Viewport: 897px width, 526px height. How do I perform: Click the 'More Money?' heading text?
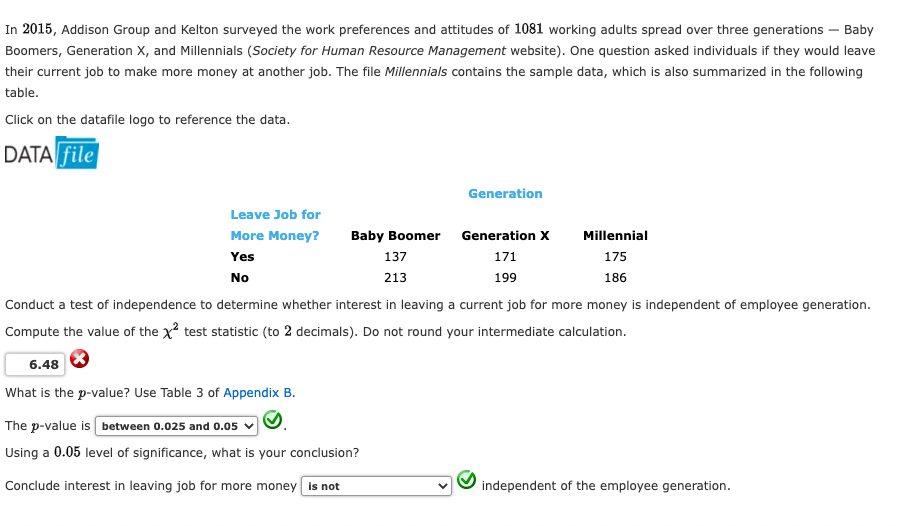[x=275, y=236]
